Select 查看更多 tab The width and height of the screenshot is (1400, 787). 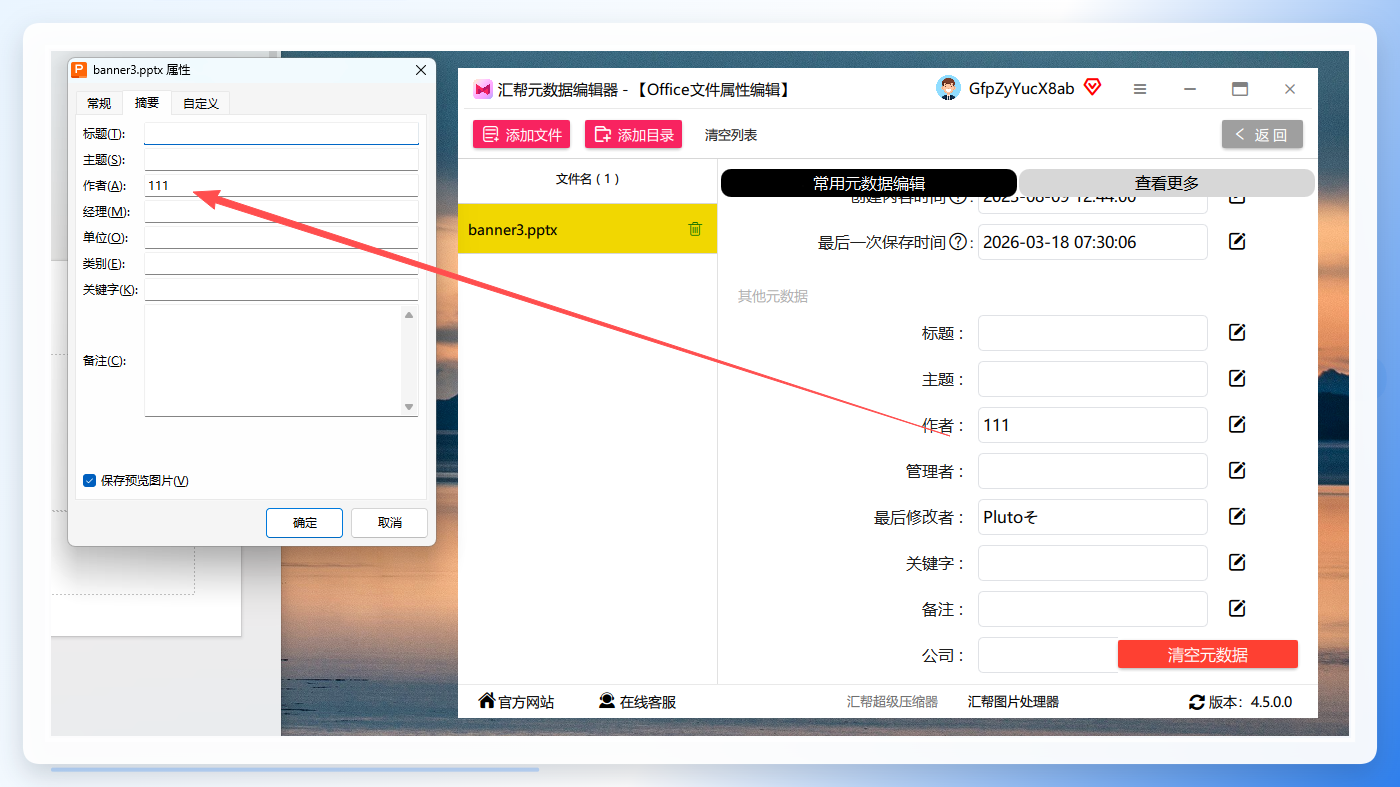coord(1166,183)
